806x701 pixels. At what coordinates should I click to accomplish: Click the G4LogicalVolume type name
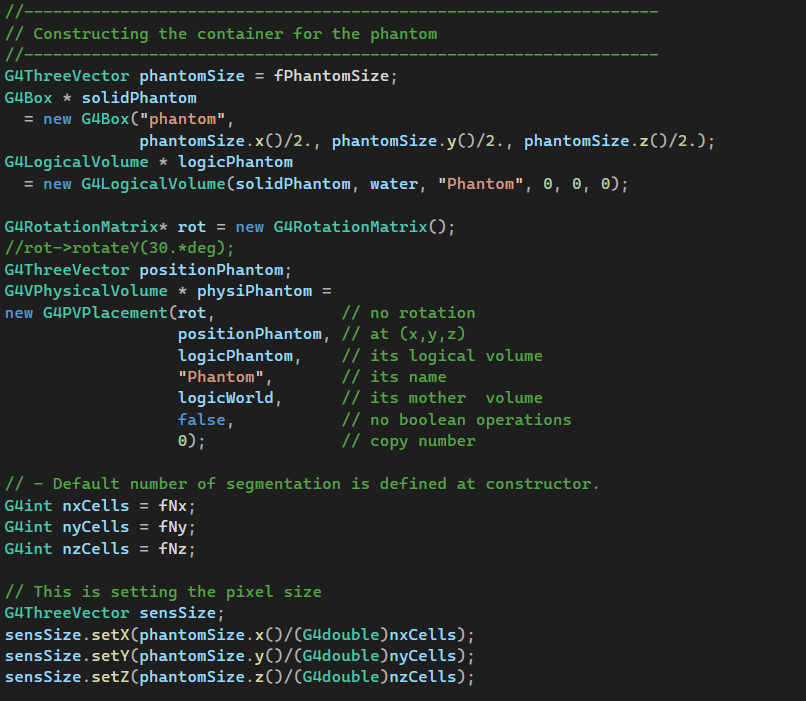(x=76, y=162)
